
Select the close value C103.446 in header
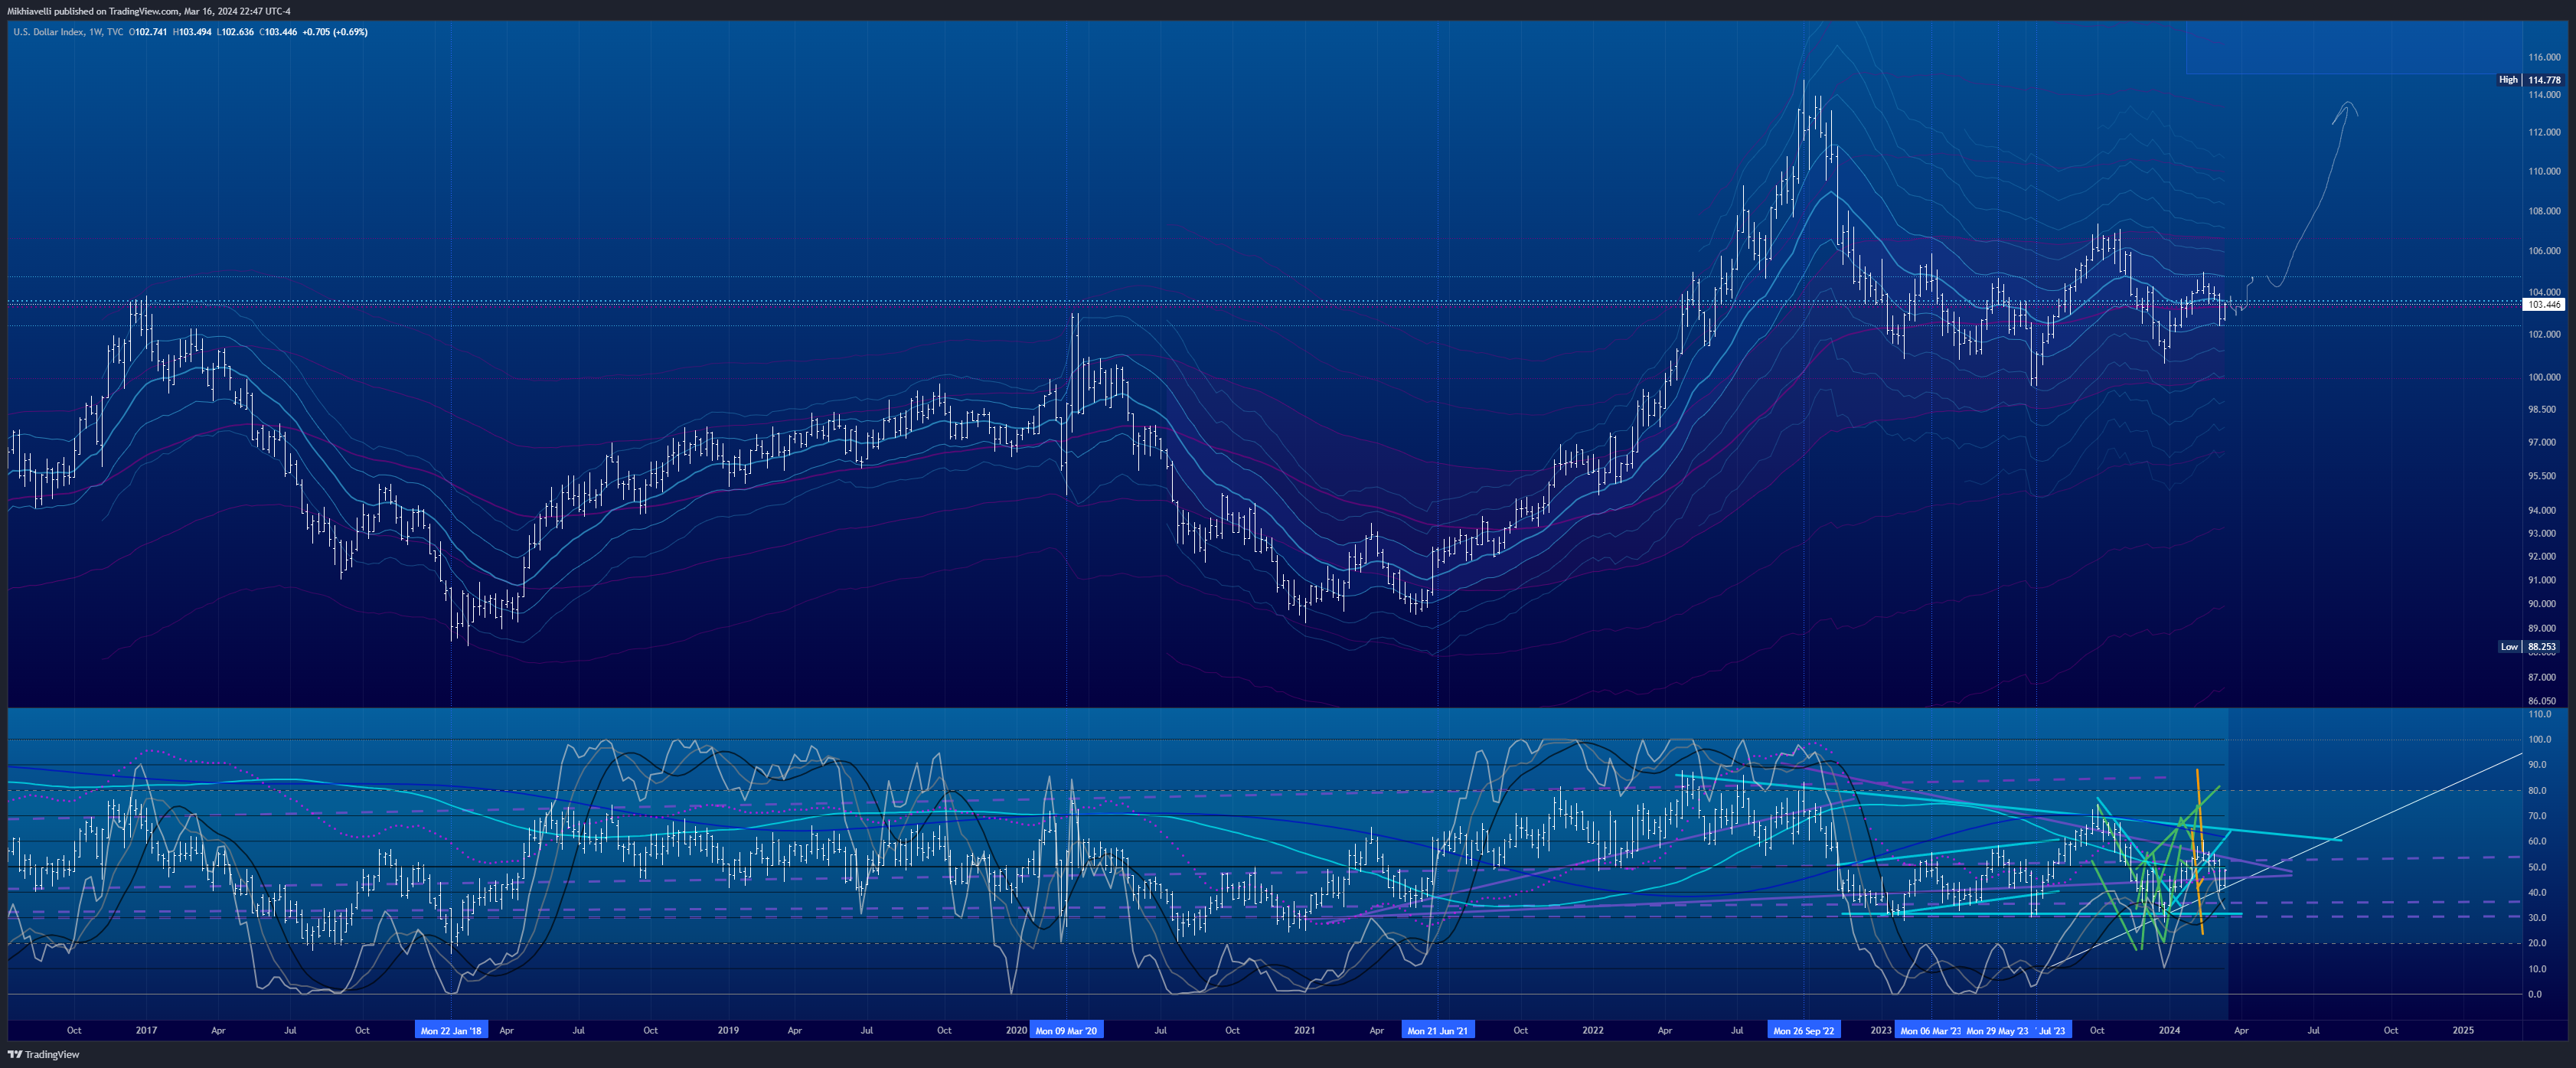click(278, 32)
